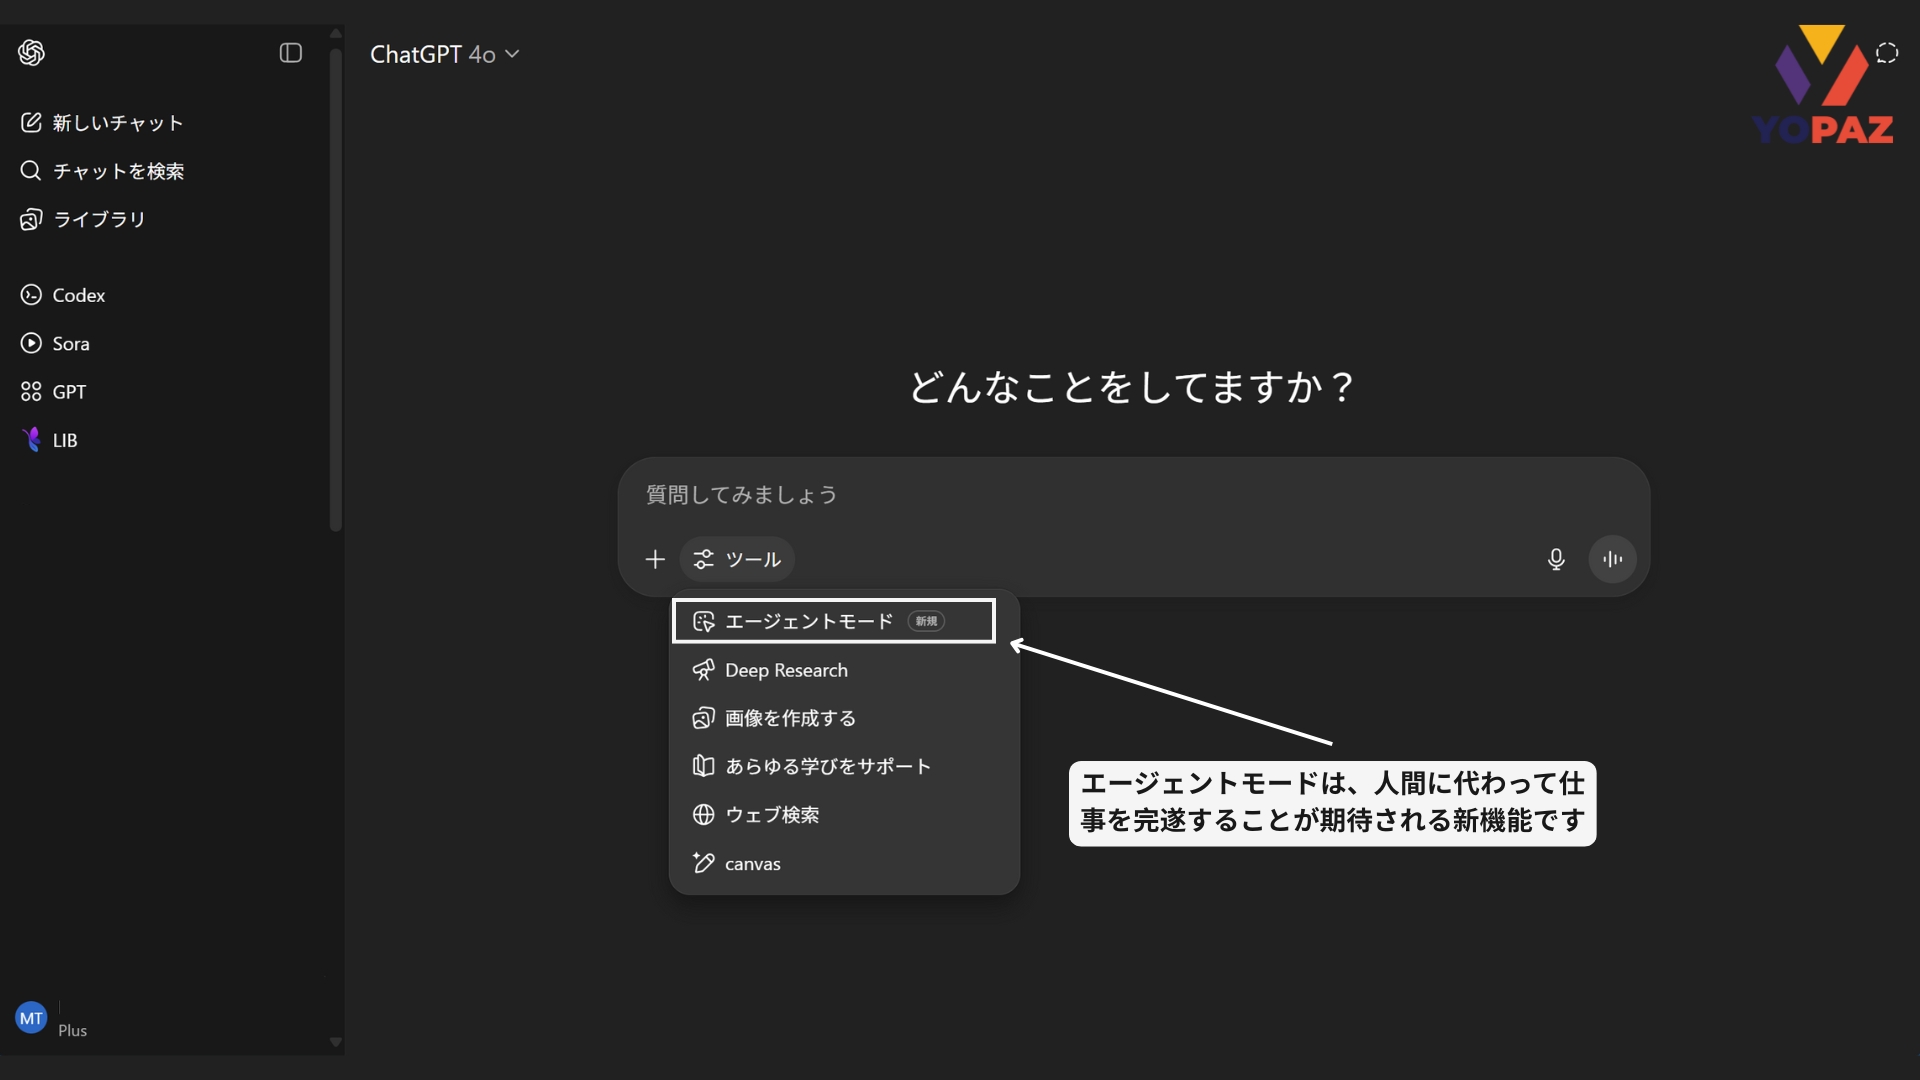
Task: Select ウェブ検索 from tools menu
Action: tap(844, 815)
